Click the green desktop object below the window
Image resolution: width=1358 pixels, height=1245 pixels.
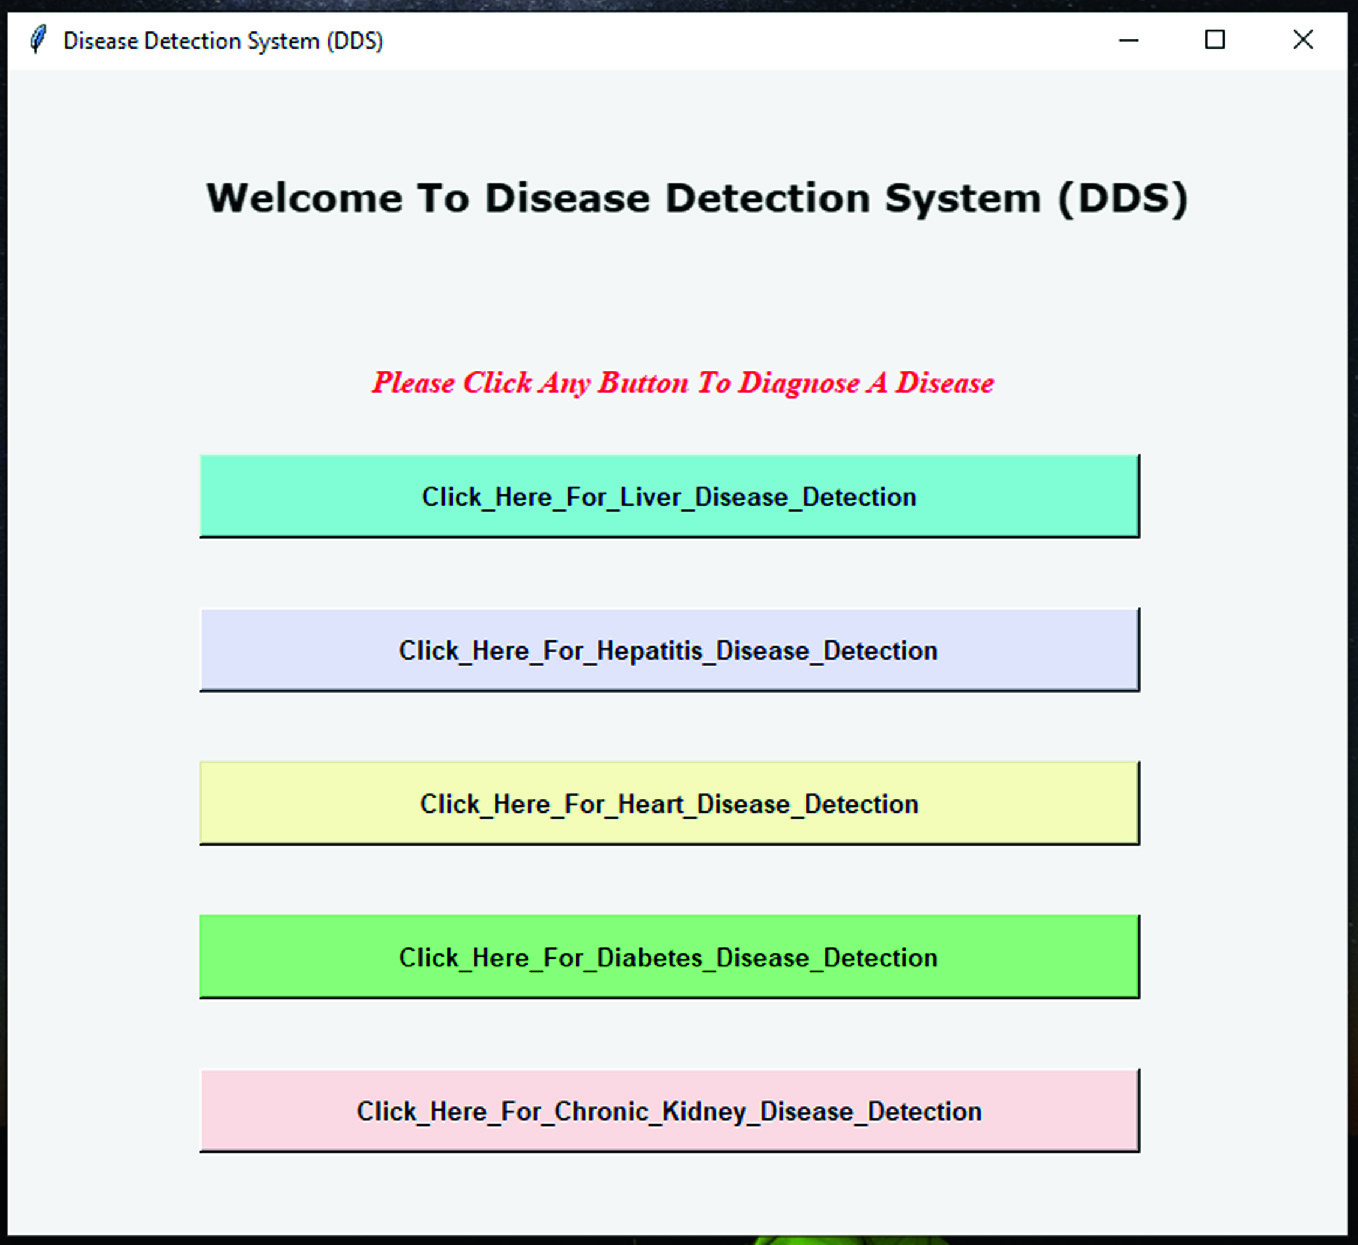point(850,1241)
